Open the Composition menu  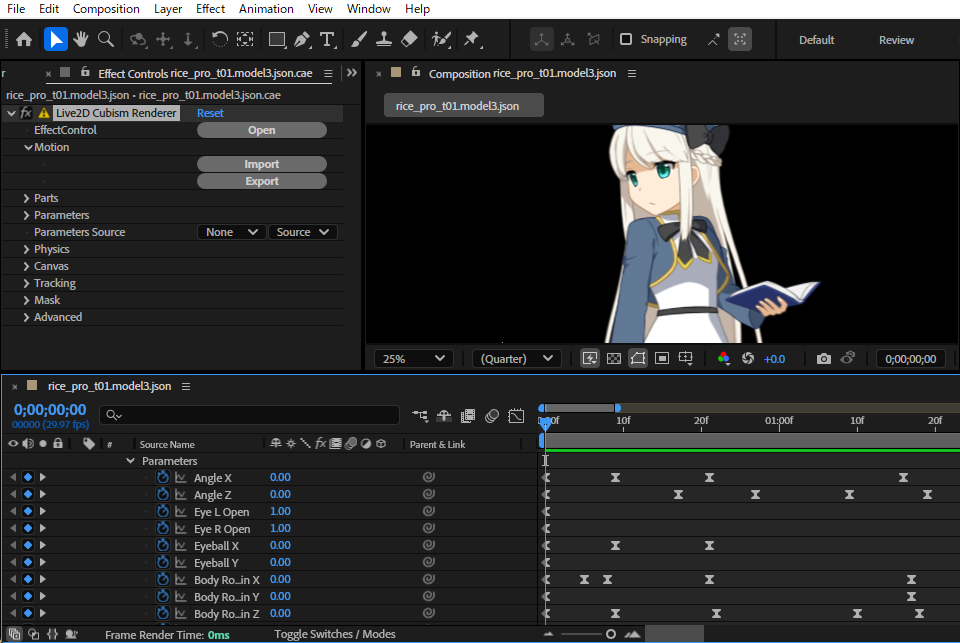click(x=106, y=9)
